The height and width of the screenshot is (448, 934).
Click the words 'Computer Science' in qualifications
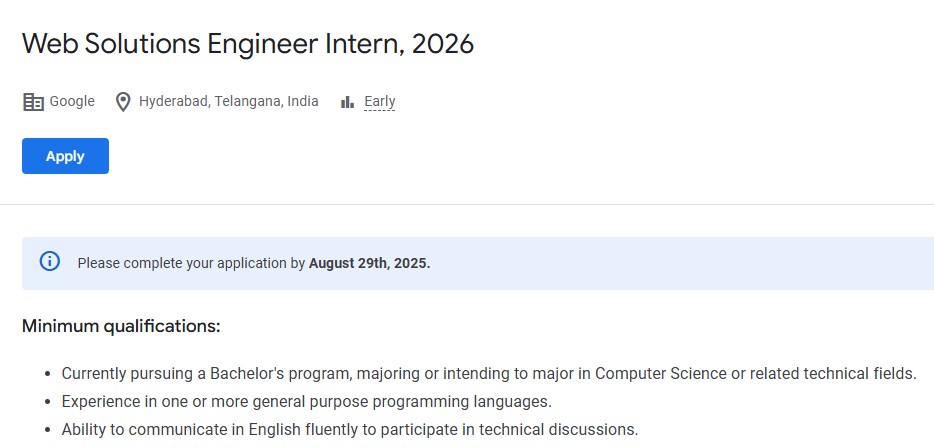[x=660, y=374]
